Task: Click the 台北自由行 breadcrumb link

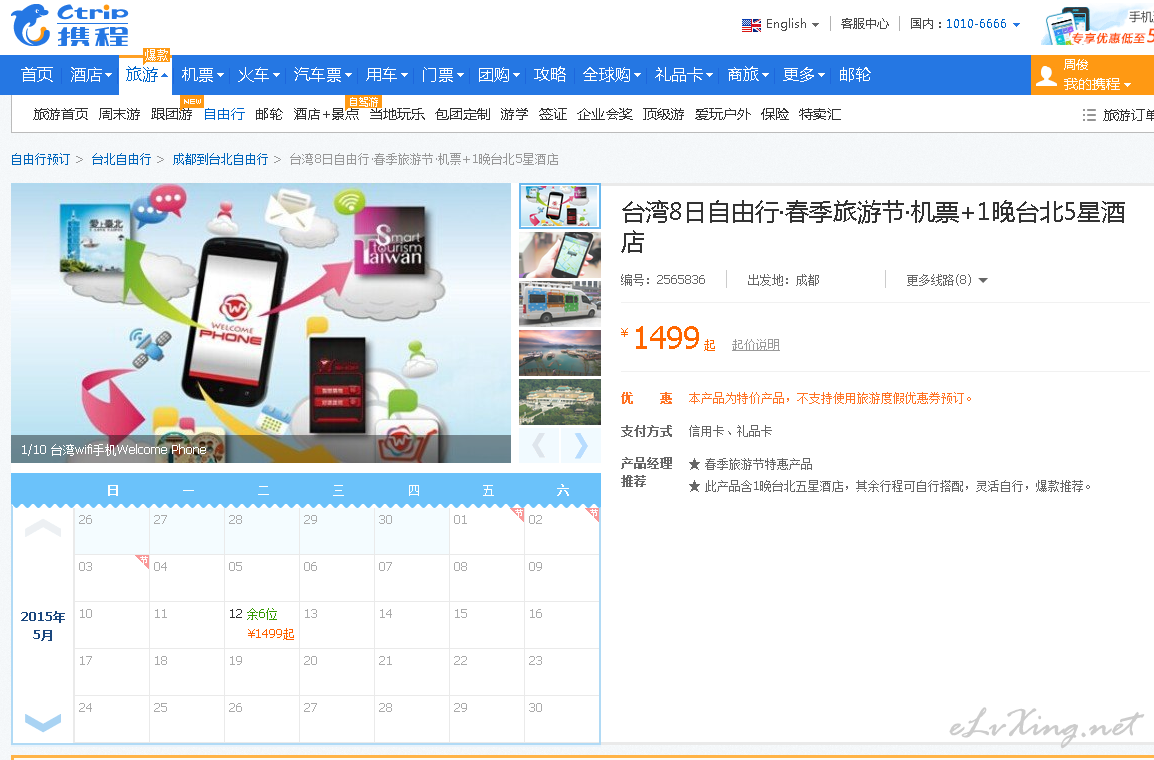Action: pyautogui.click(x=121, y=160)
